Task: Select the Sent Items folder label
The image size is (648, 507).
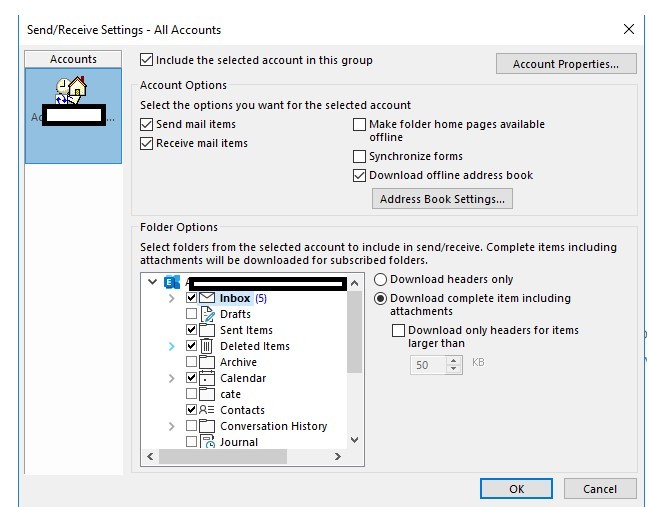Action: point(246,330)
